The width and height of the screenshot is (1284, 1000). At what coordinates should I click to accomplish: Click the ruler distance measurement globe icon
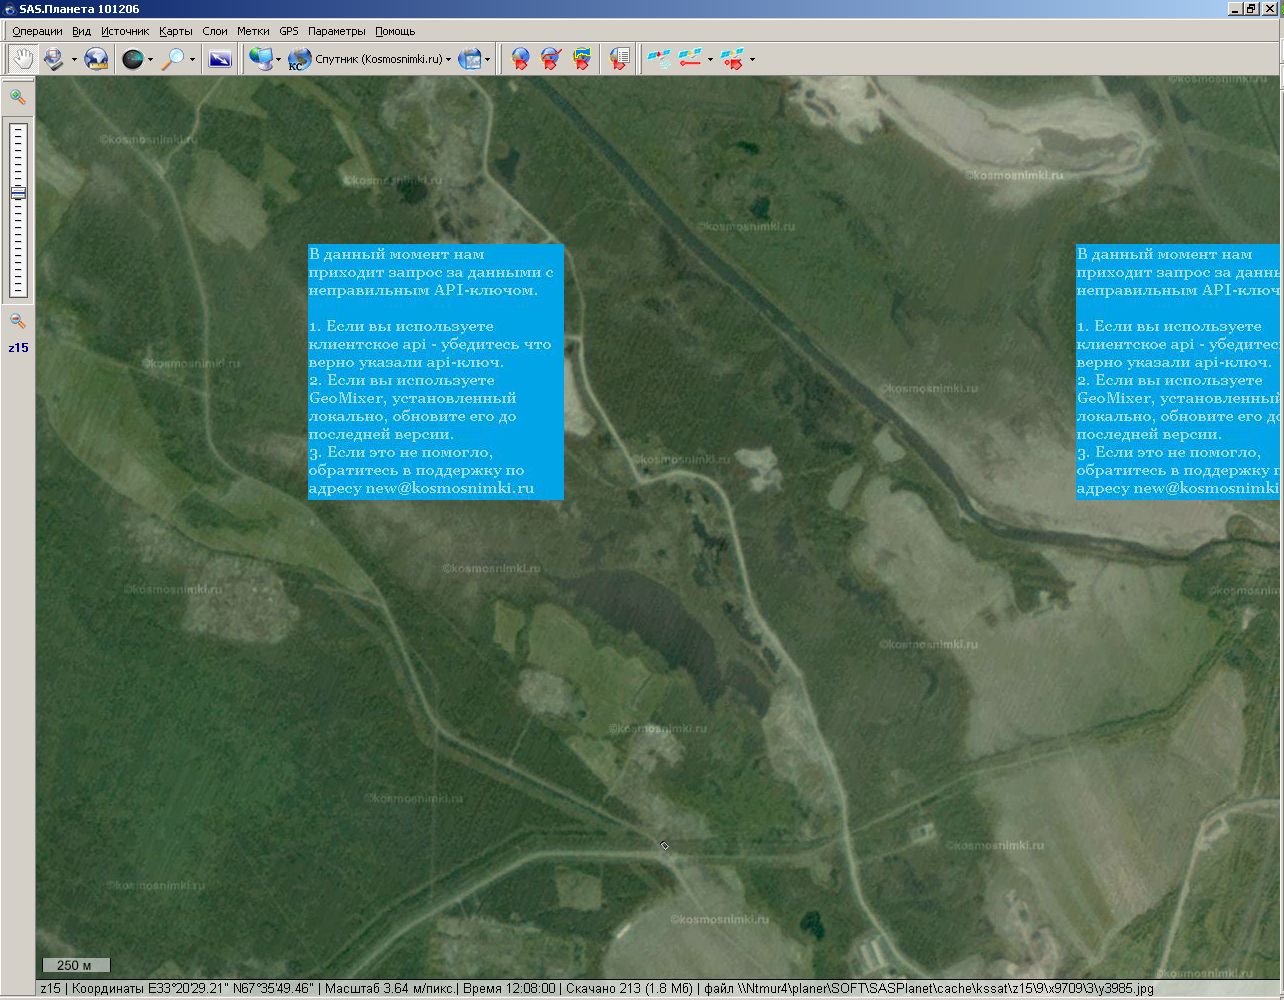click(x=96, y=59)
